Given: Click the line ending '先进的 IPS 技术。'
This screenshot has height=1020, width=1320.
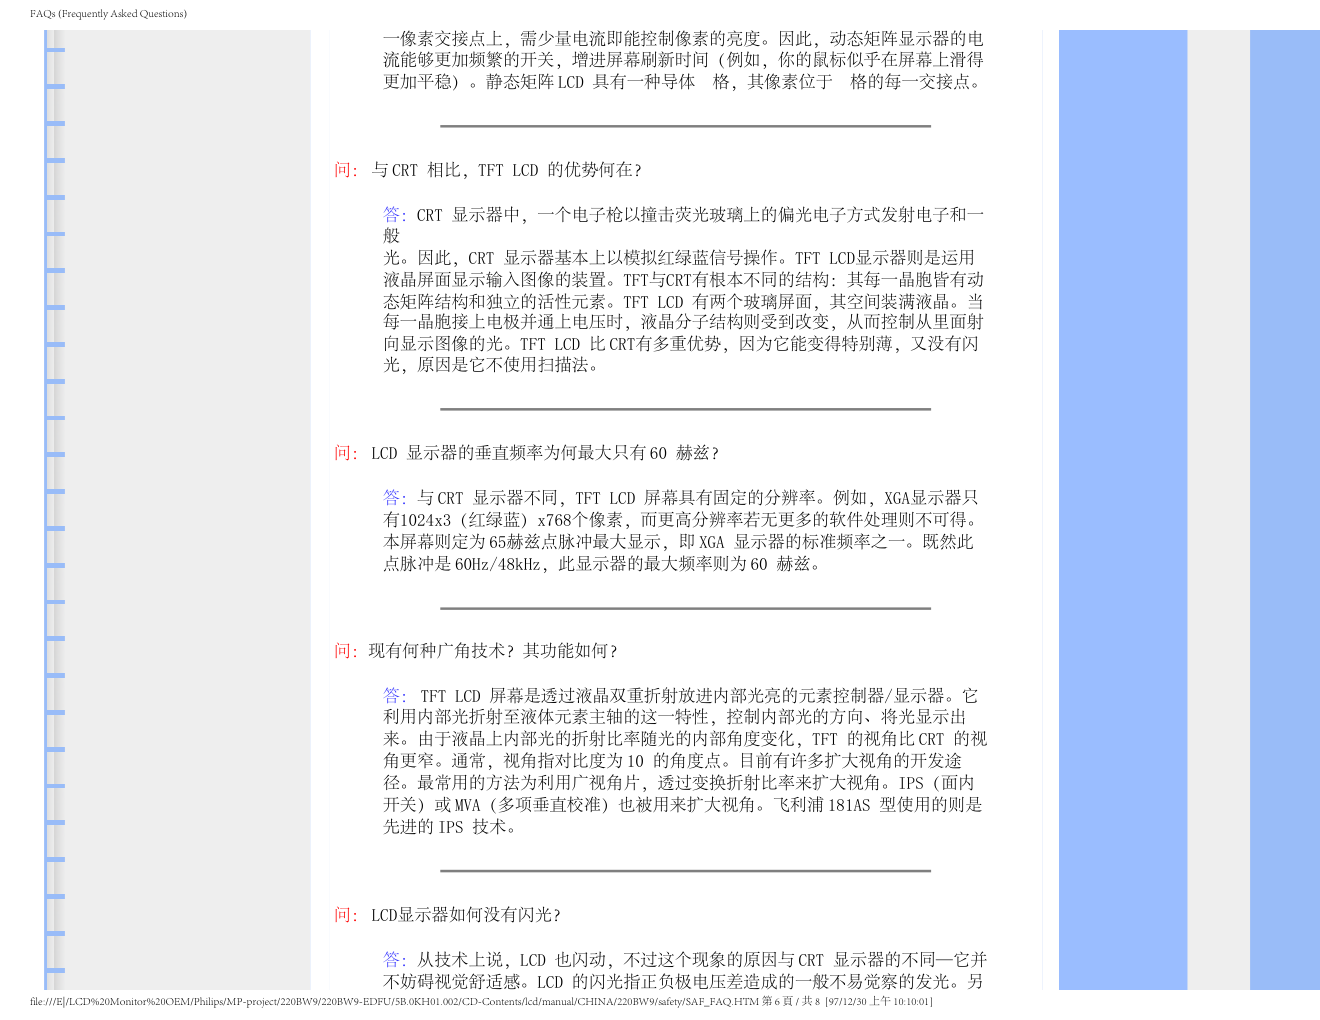Looking at the screenshot, I should point(450,827).
